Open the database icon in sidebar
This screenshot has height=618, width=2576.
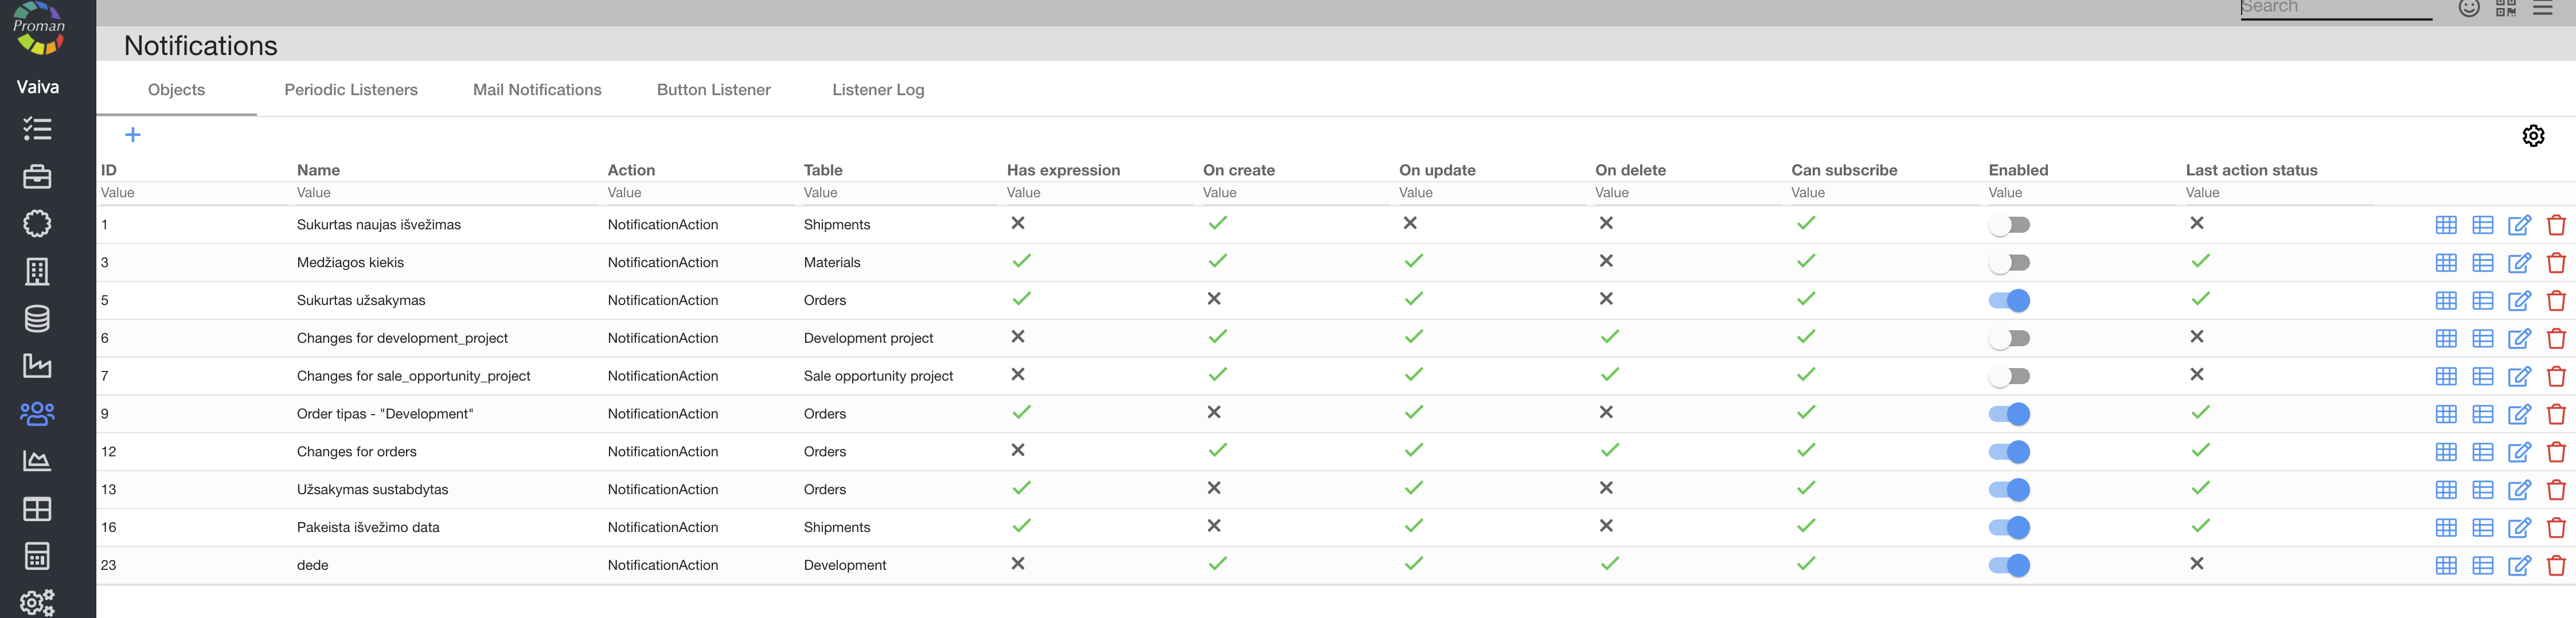[x=37, y=319]
